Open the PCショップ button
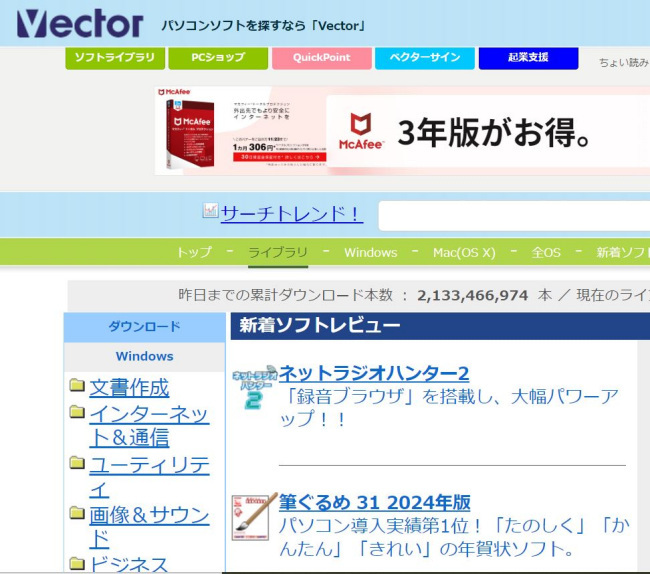Image resolution: width=650 pixels, height=574 pixels. (x=218, y=58)
